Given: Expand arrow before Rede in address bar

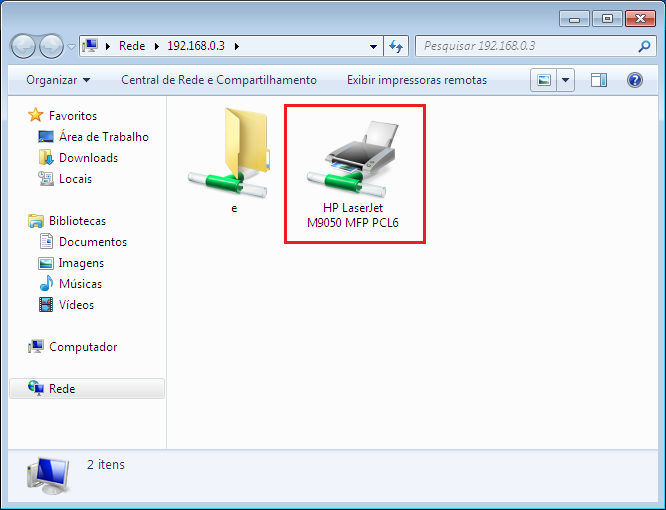Looking at the screenshot, I should 108,46.
